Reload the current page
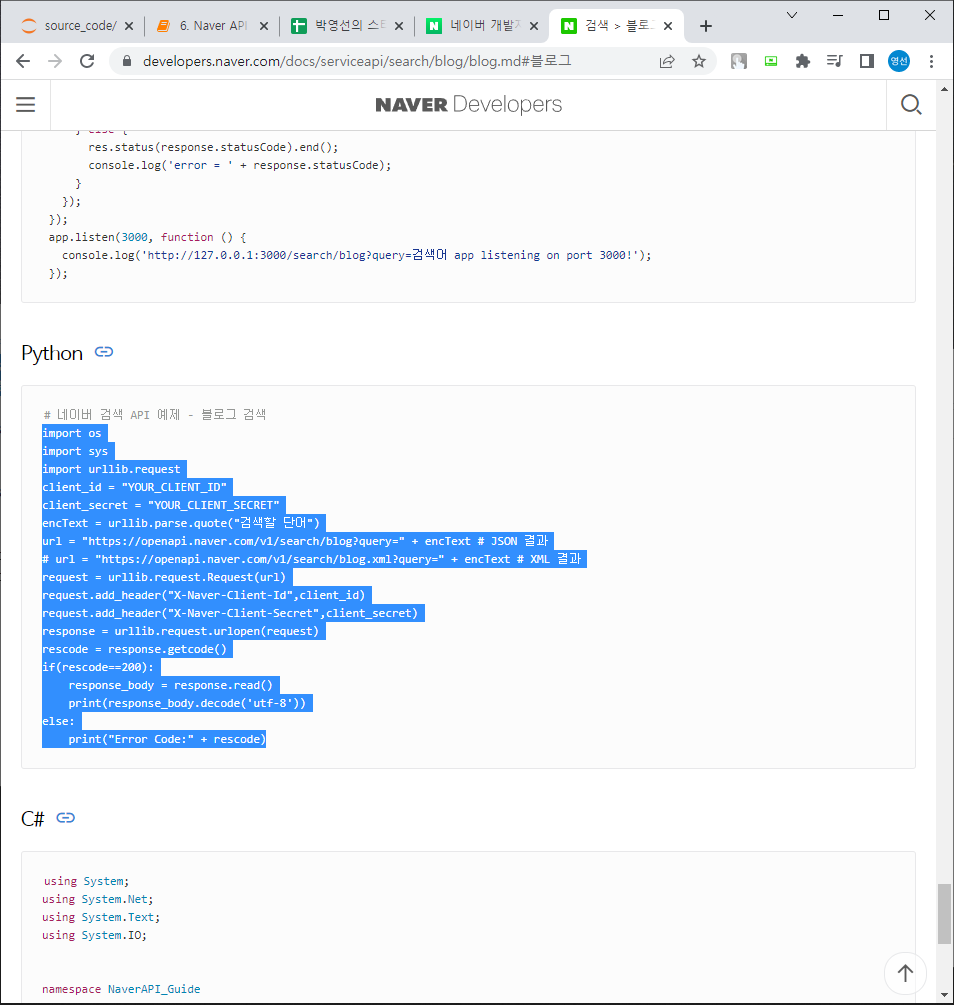Viewport: 954px width, 1005px height. [x=87, y=61]
